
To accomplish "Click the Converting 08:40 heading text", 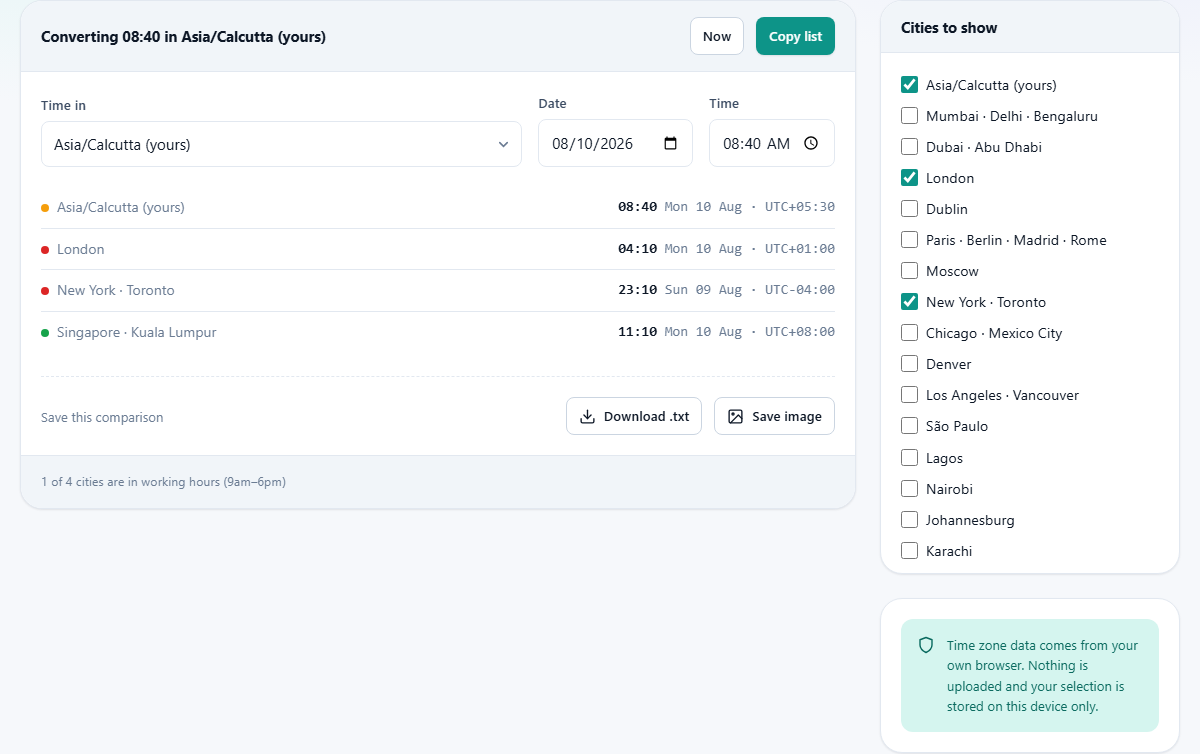I will pos(183,37).
